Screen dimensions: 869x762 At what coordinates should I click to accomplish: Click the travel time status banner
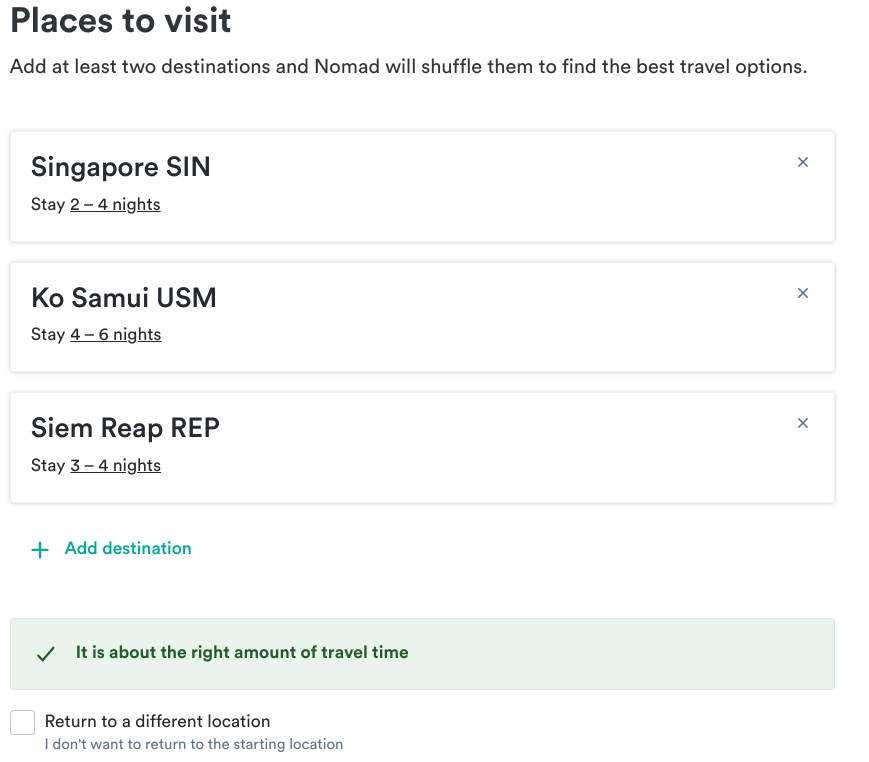click(422, 654)
